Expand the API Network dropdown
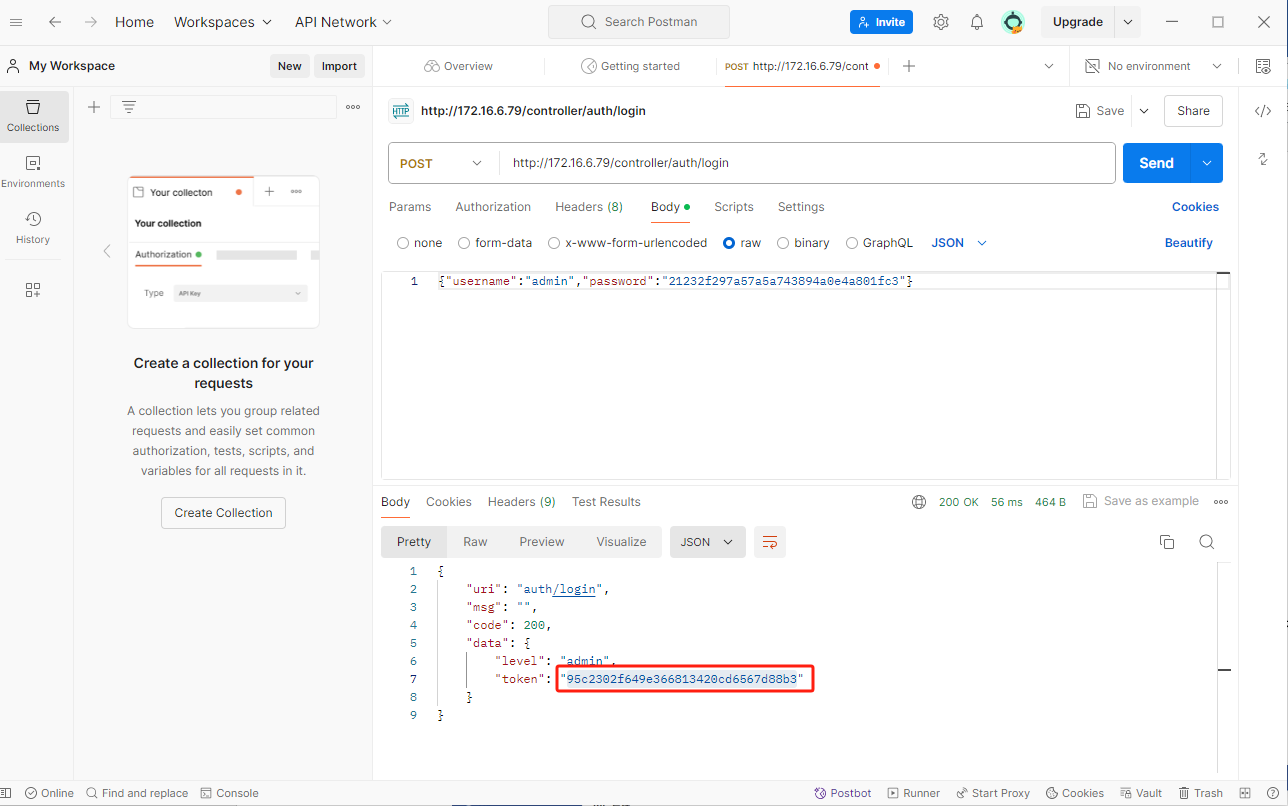1288x806 pixels. pos(343,22)
